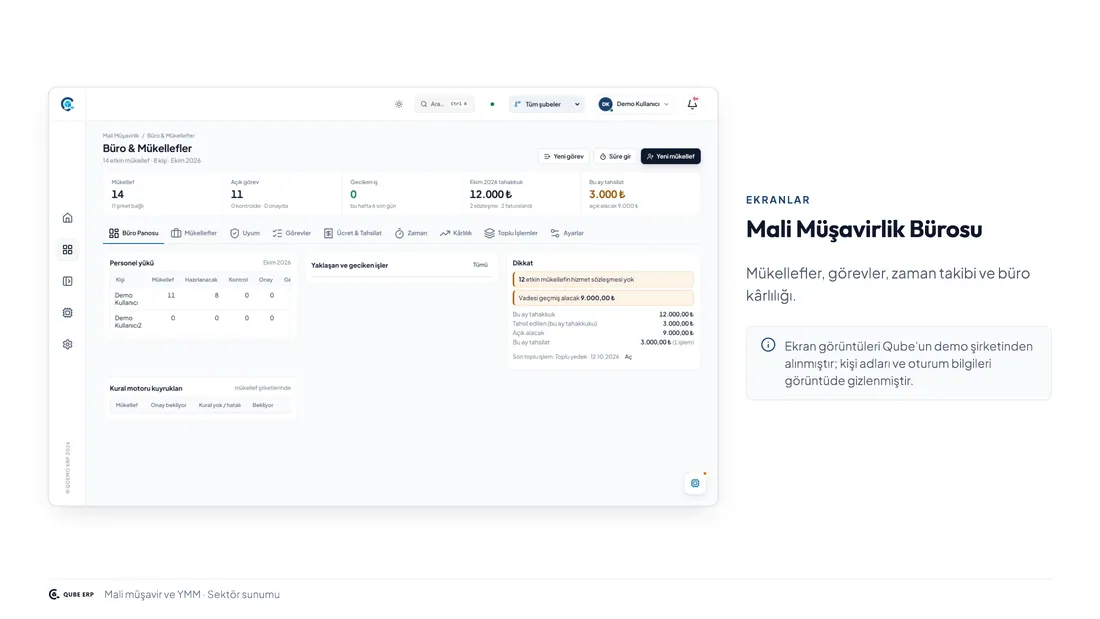
Task: Click the Açık görev stat card showing 11
Action: [281, 194]
